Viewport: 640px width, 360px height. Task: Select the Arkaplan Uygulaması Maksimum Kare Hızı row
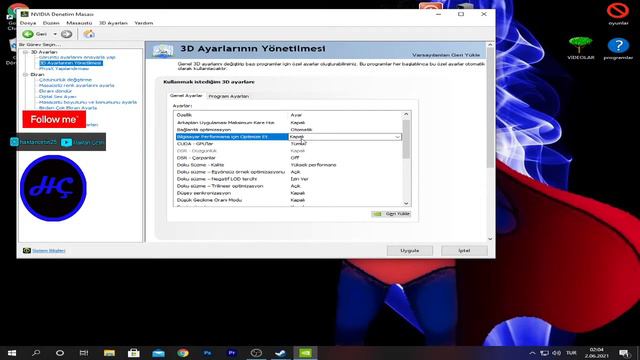pos(288,122)
